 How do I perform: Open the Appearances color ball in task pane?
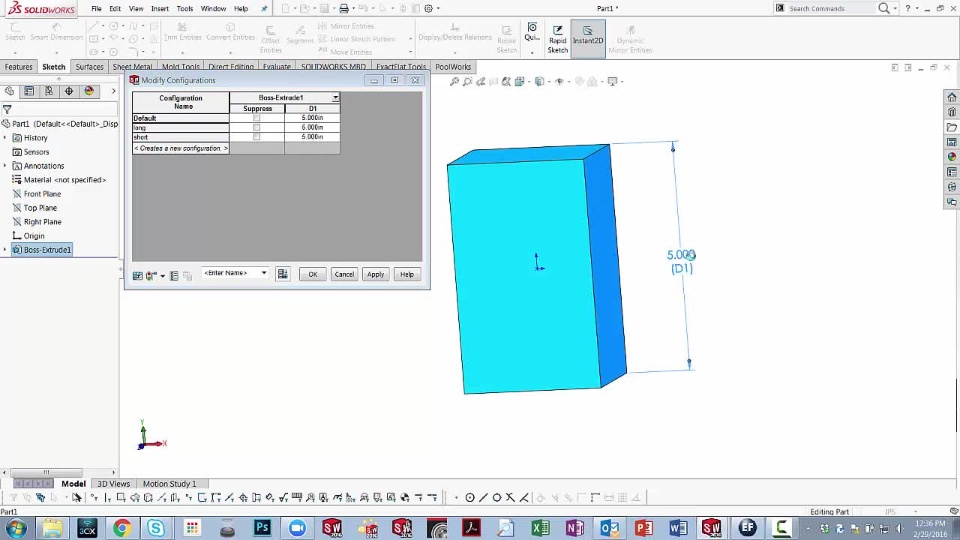click(951, 157)
